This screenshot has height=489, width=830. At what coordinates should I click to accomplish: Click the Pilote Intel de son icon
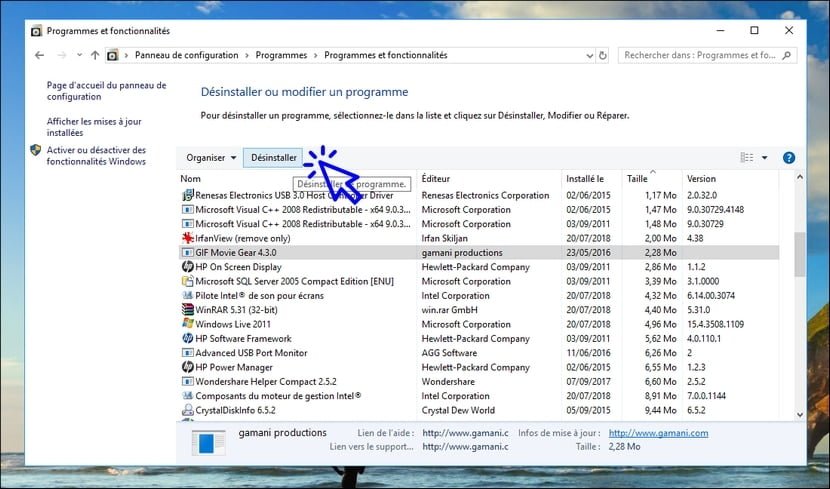tap(187, 295)
